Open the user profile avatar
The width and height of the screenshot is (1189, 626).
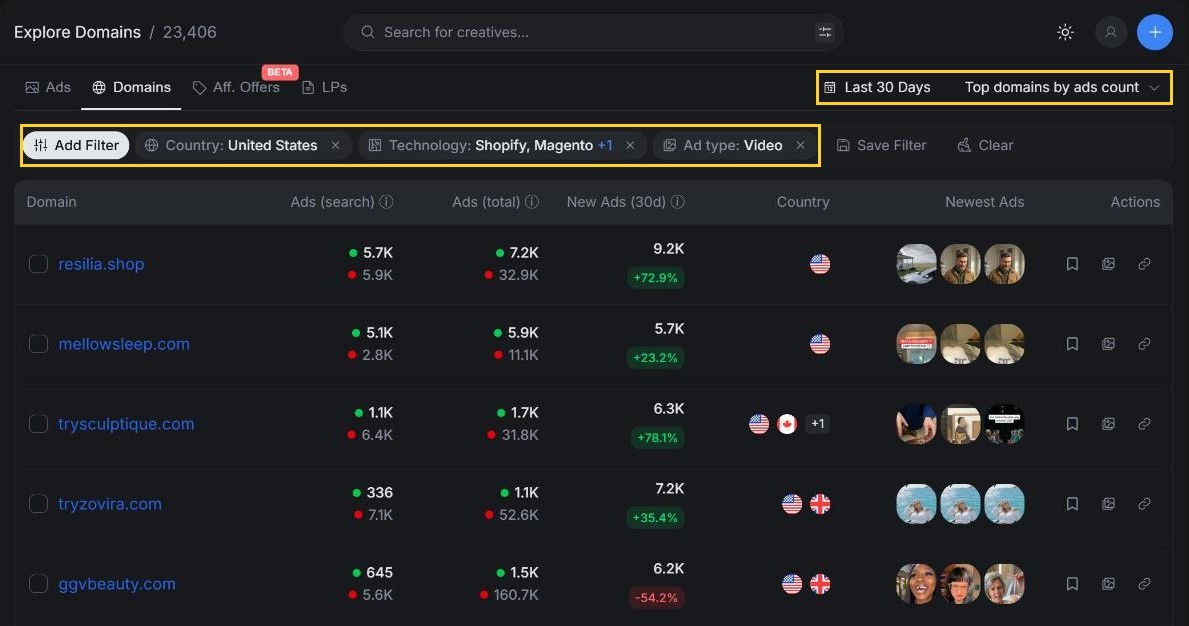[1111, 32]
